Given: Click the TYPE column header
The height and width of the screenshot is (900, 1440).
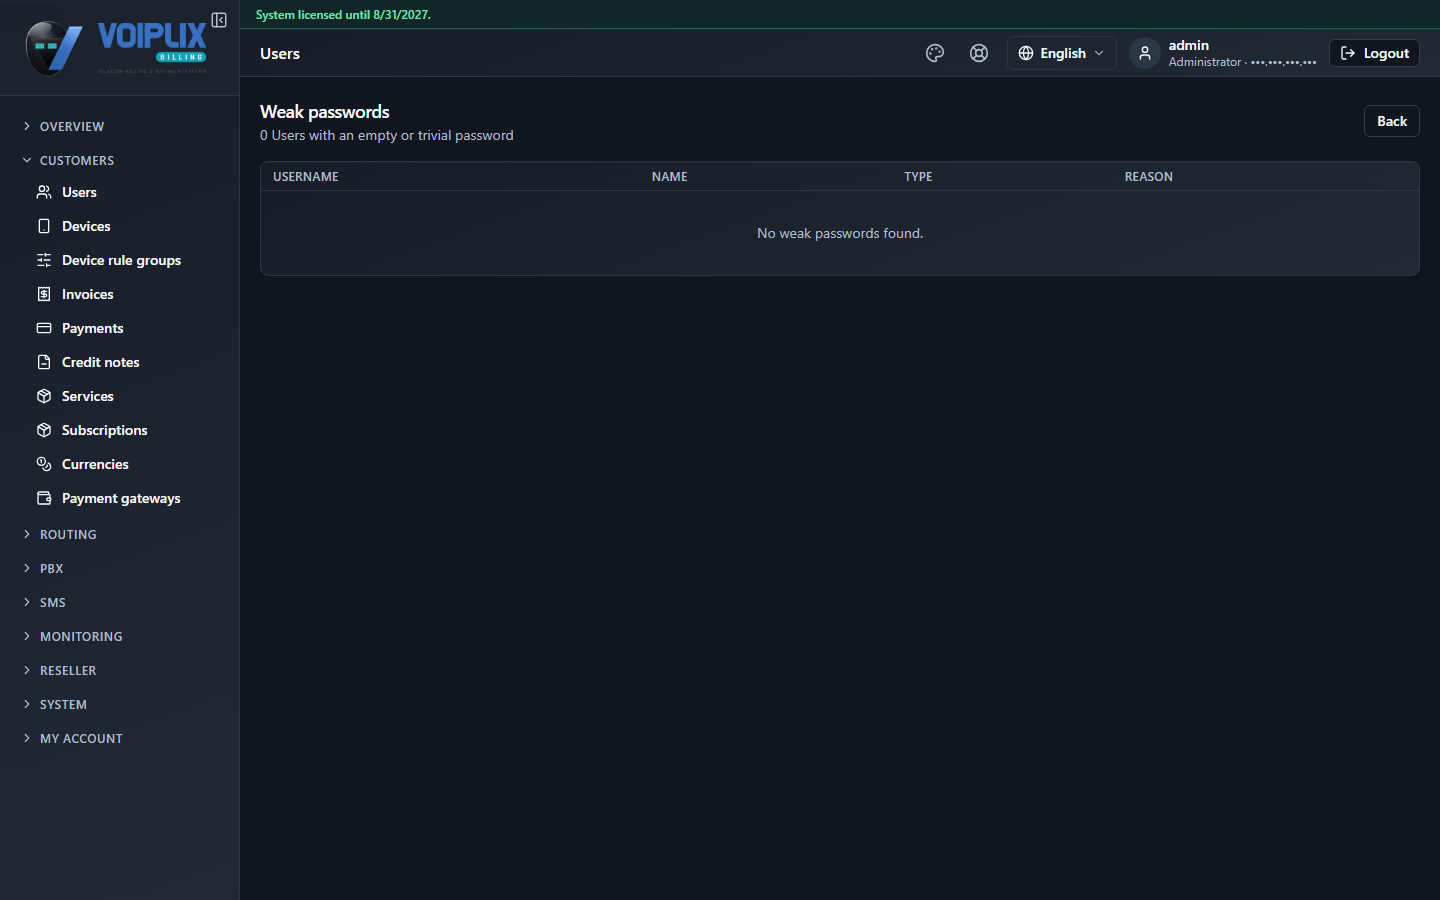Looking at the screenshot, I should 918,177.
